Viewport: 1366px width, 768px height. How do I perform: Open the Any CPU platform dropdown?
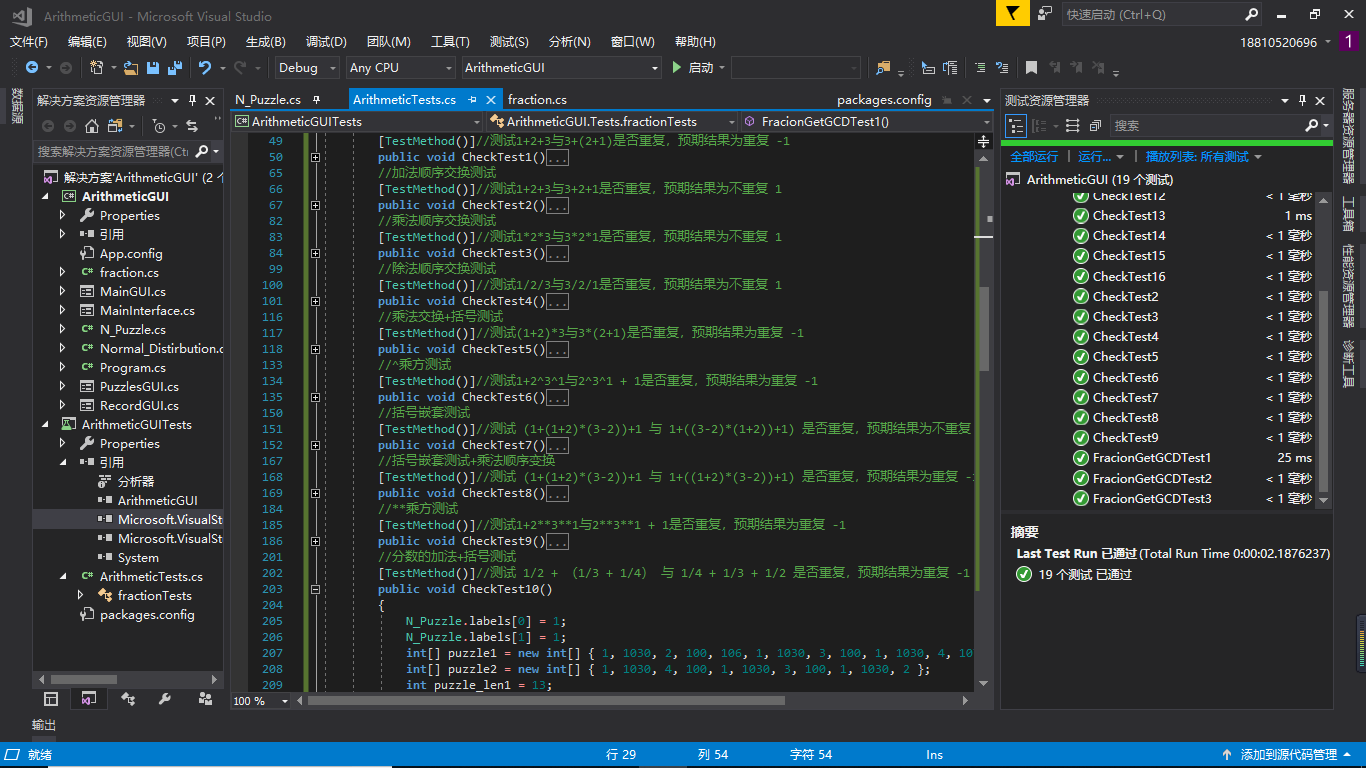click(x=400, y=68)
